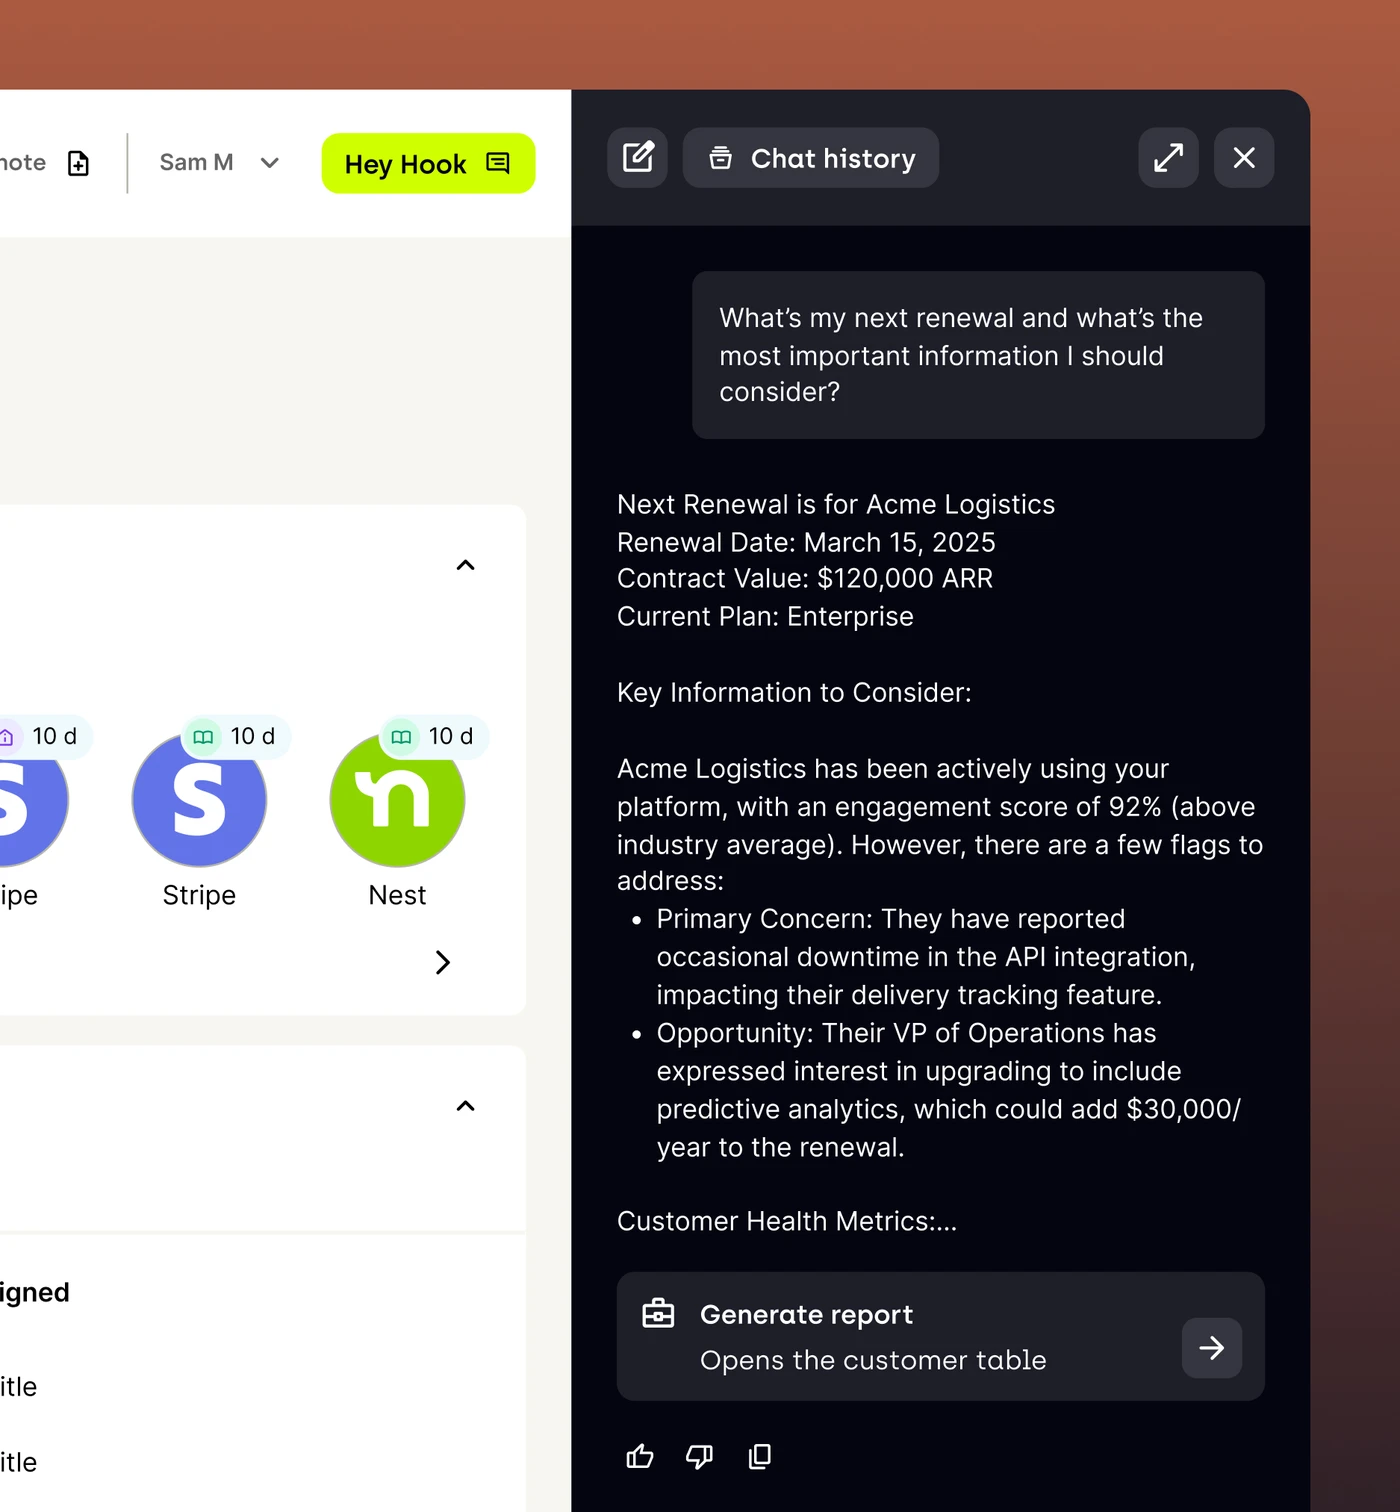This screenshot has height=1512, width=1400.
Task: Click the Generate report arrow button
Action: pos(1212,1348)
